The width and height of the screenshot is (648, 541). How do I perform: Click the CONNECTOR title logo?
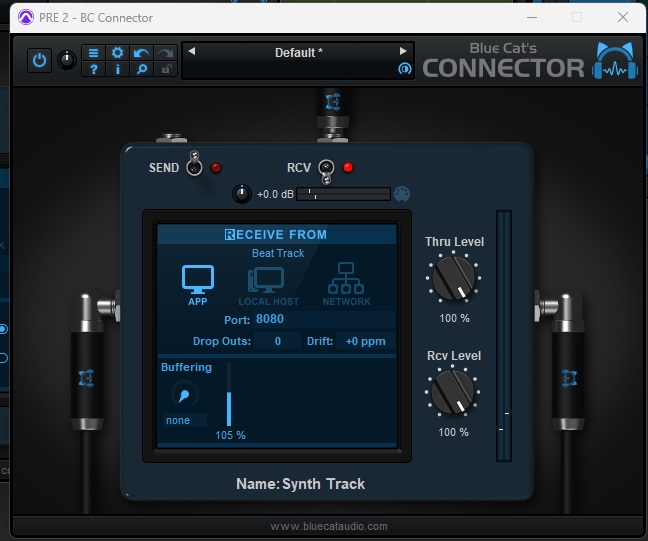[503, 68]
